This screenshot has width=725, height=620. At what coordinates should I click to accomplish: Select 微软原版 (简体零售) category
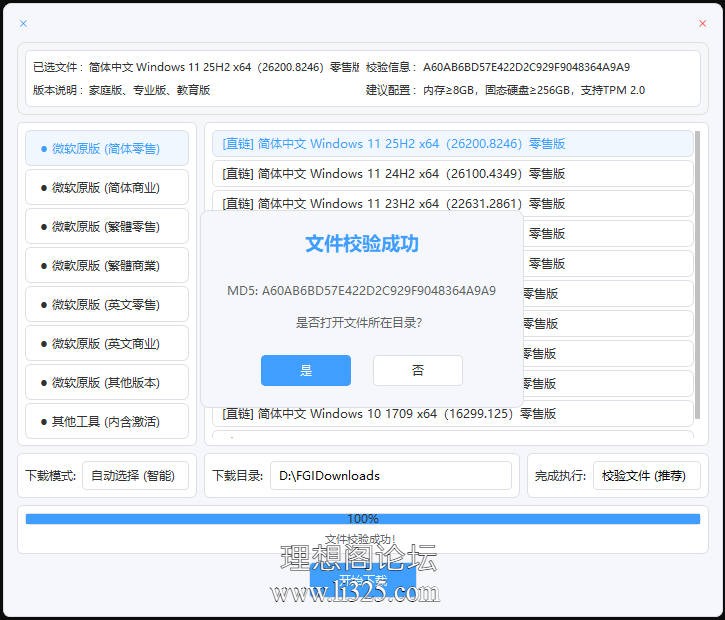(107, 148)
